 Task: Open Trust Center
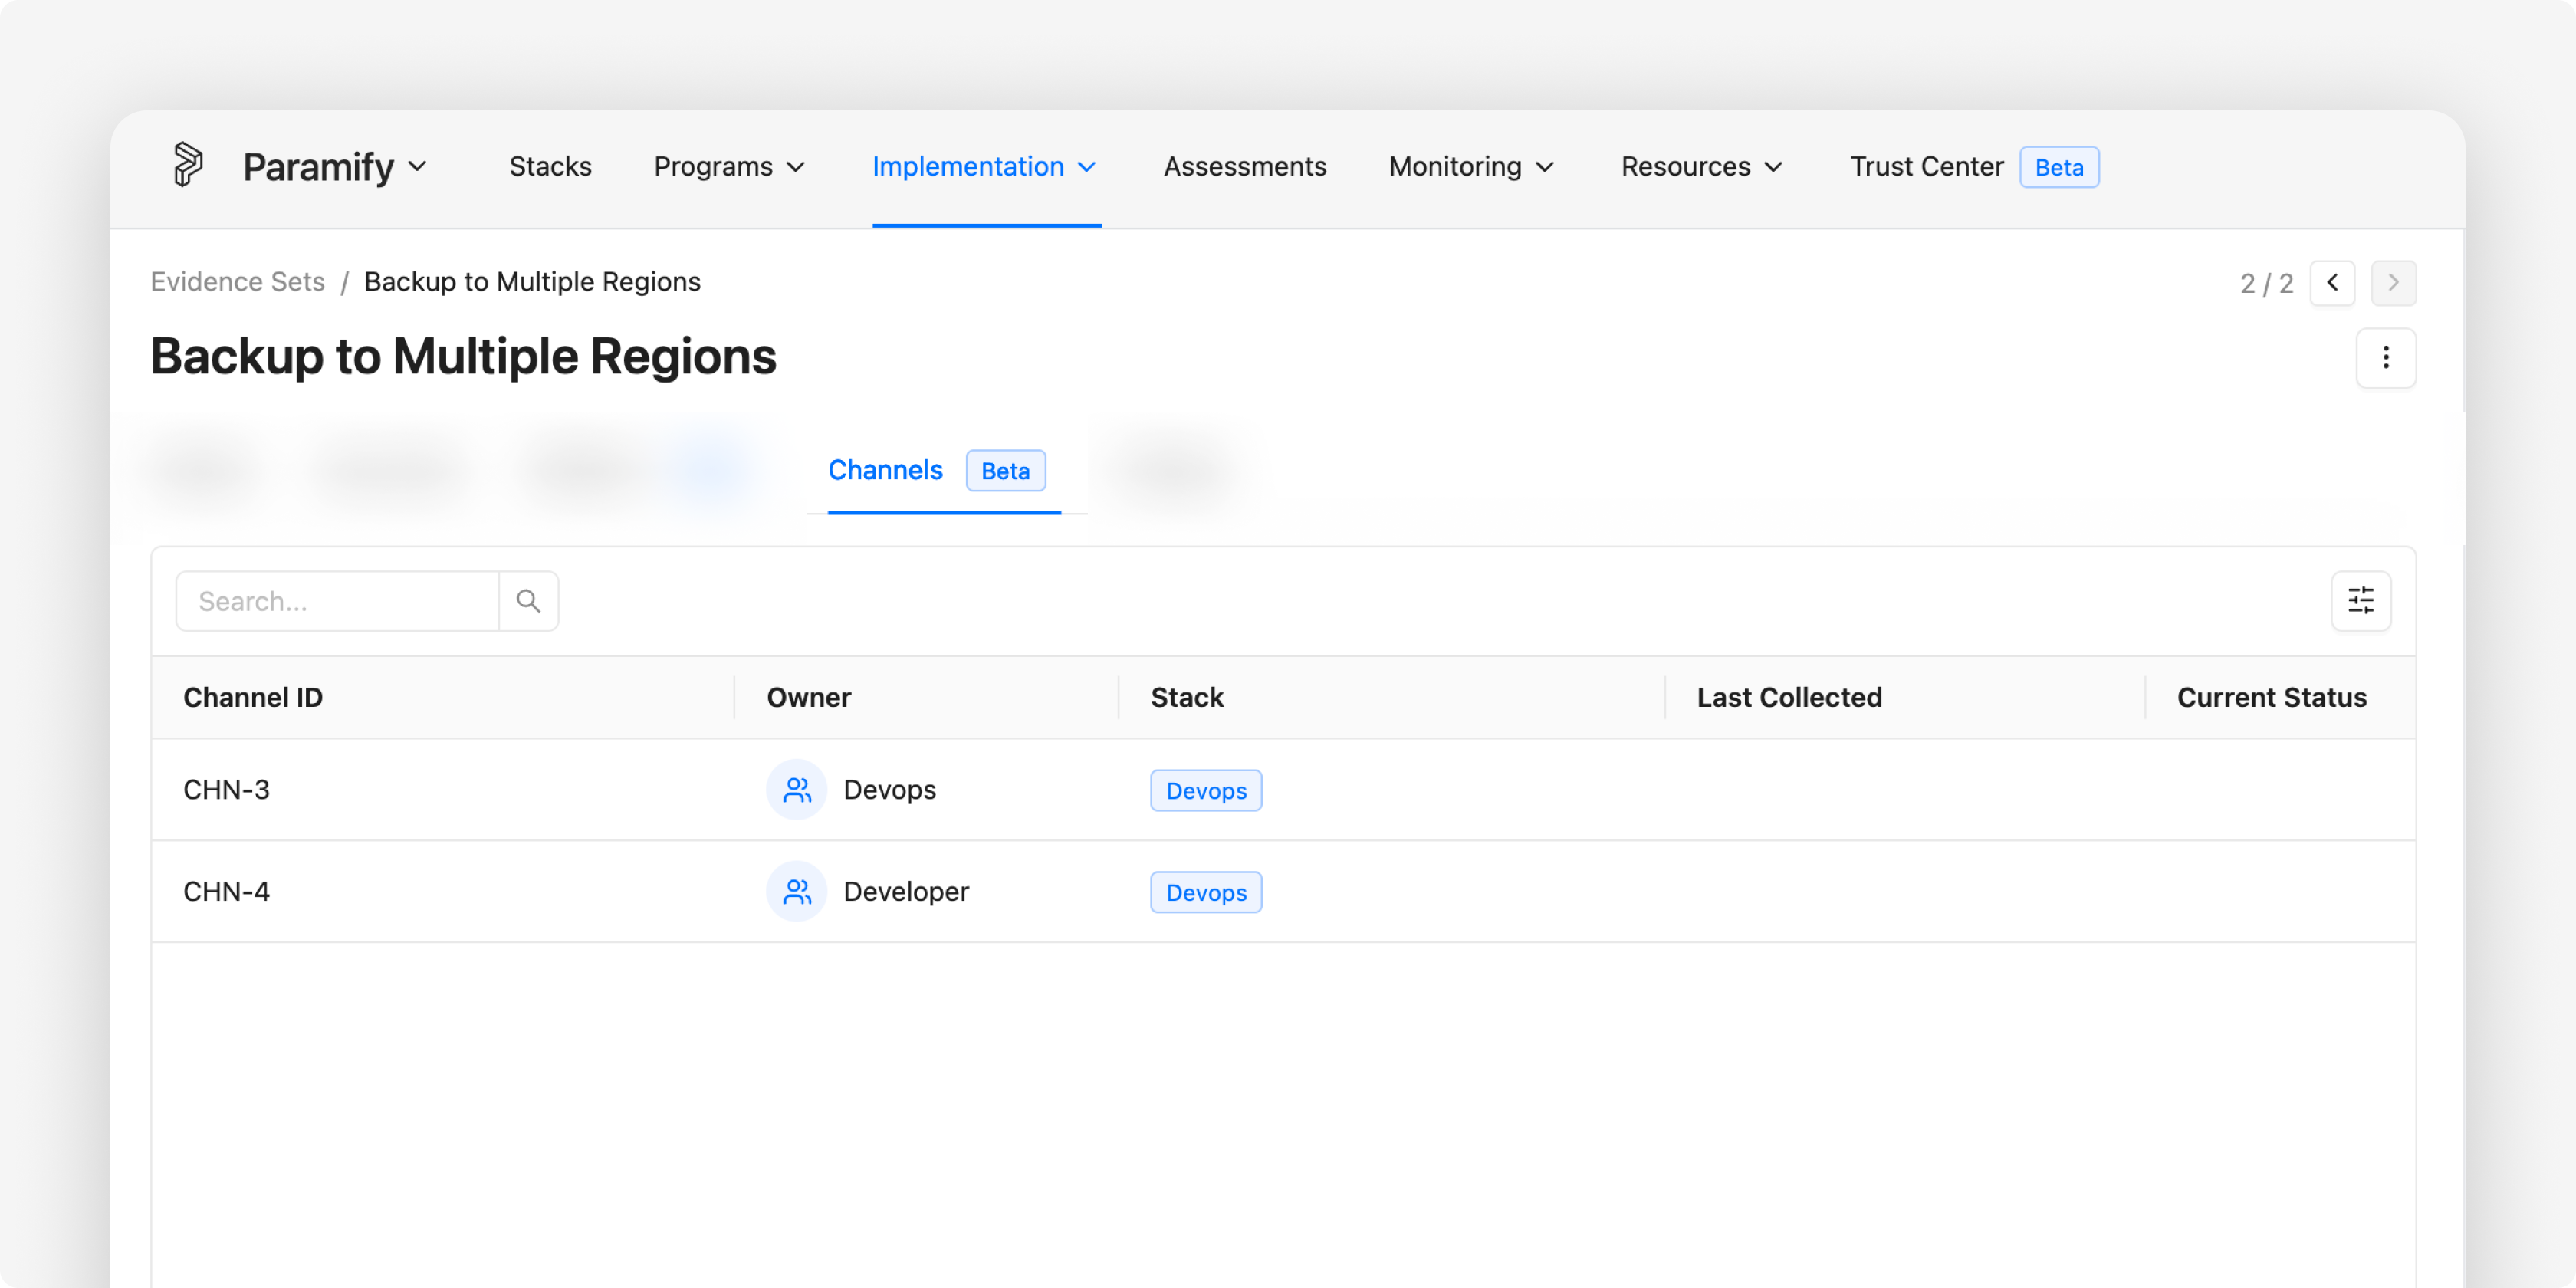point(1926,166)
